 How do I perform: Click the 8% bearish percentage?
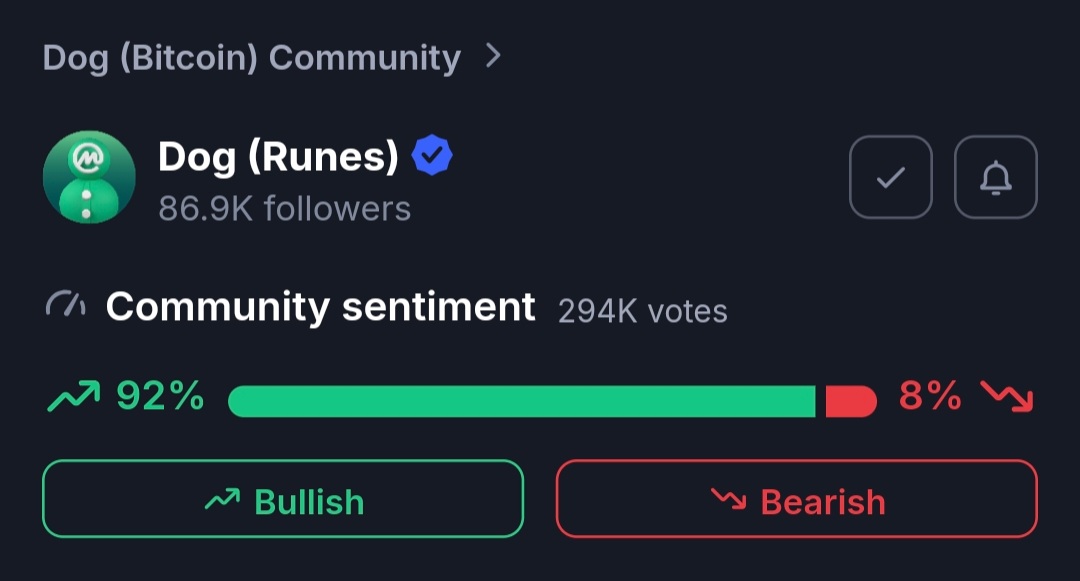tap(929, 398)
